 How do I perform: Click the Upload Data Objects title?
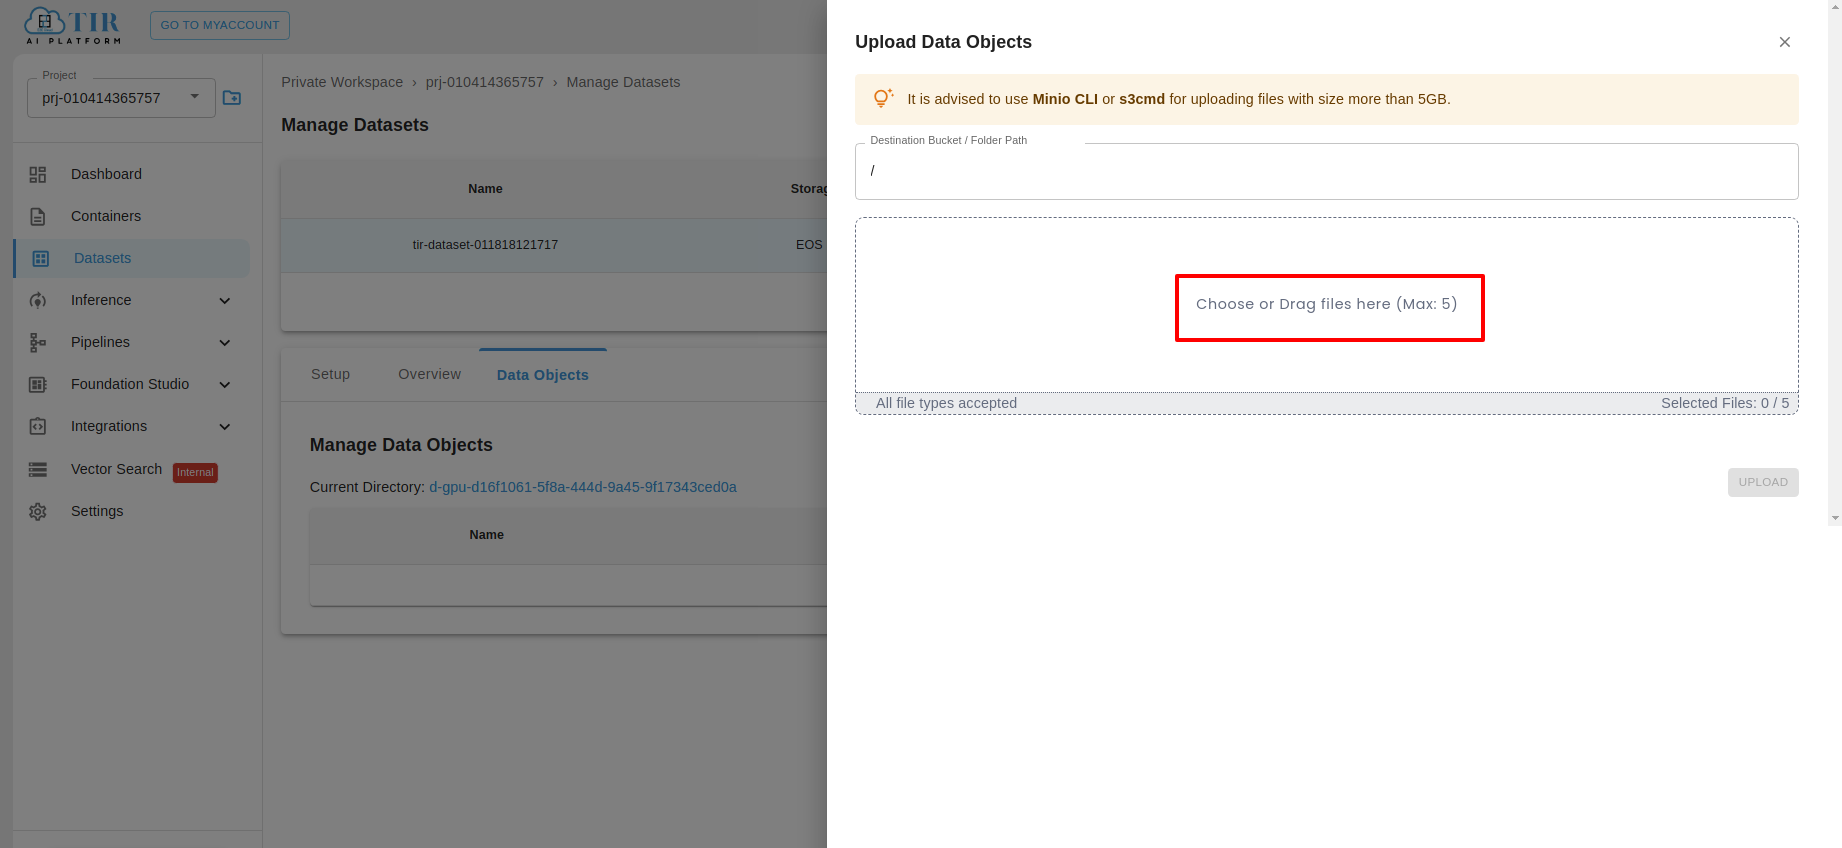coord(943,42)
